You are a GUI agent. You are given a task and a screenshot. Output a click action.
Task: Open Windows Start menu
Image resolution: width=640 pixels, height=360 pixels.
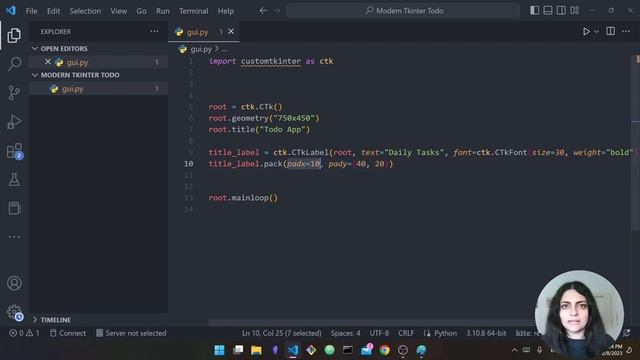pyautogui.click(x=220, y=350)
